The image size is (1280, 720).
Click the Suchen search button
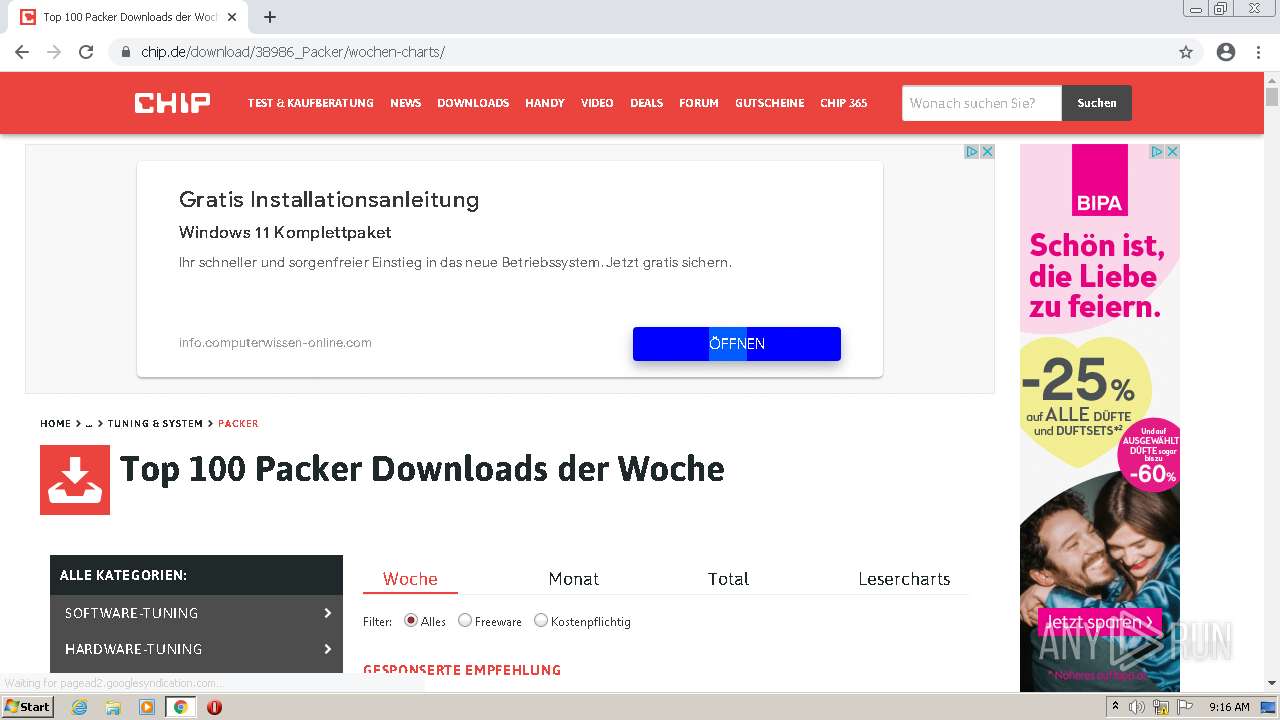[1097, 103]
